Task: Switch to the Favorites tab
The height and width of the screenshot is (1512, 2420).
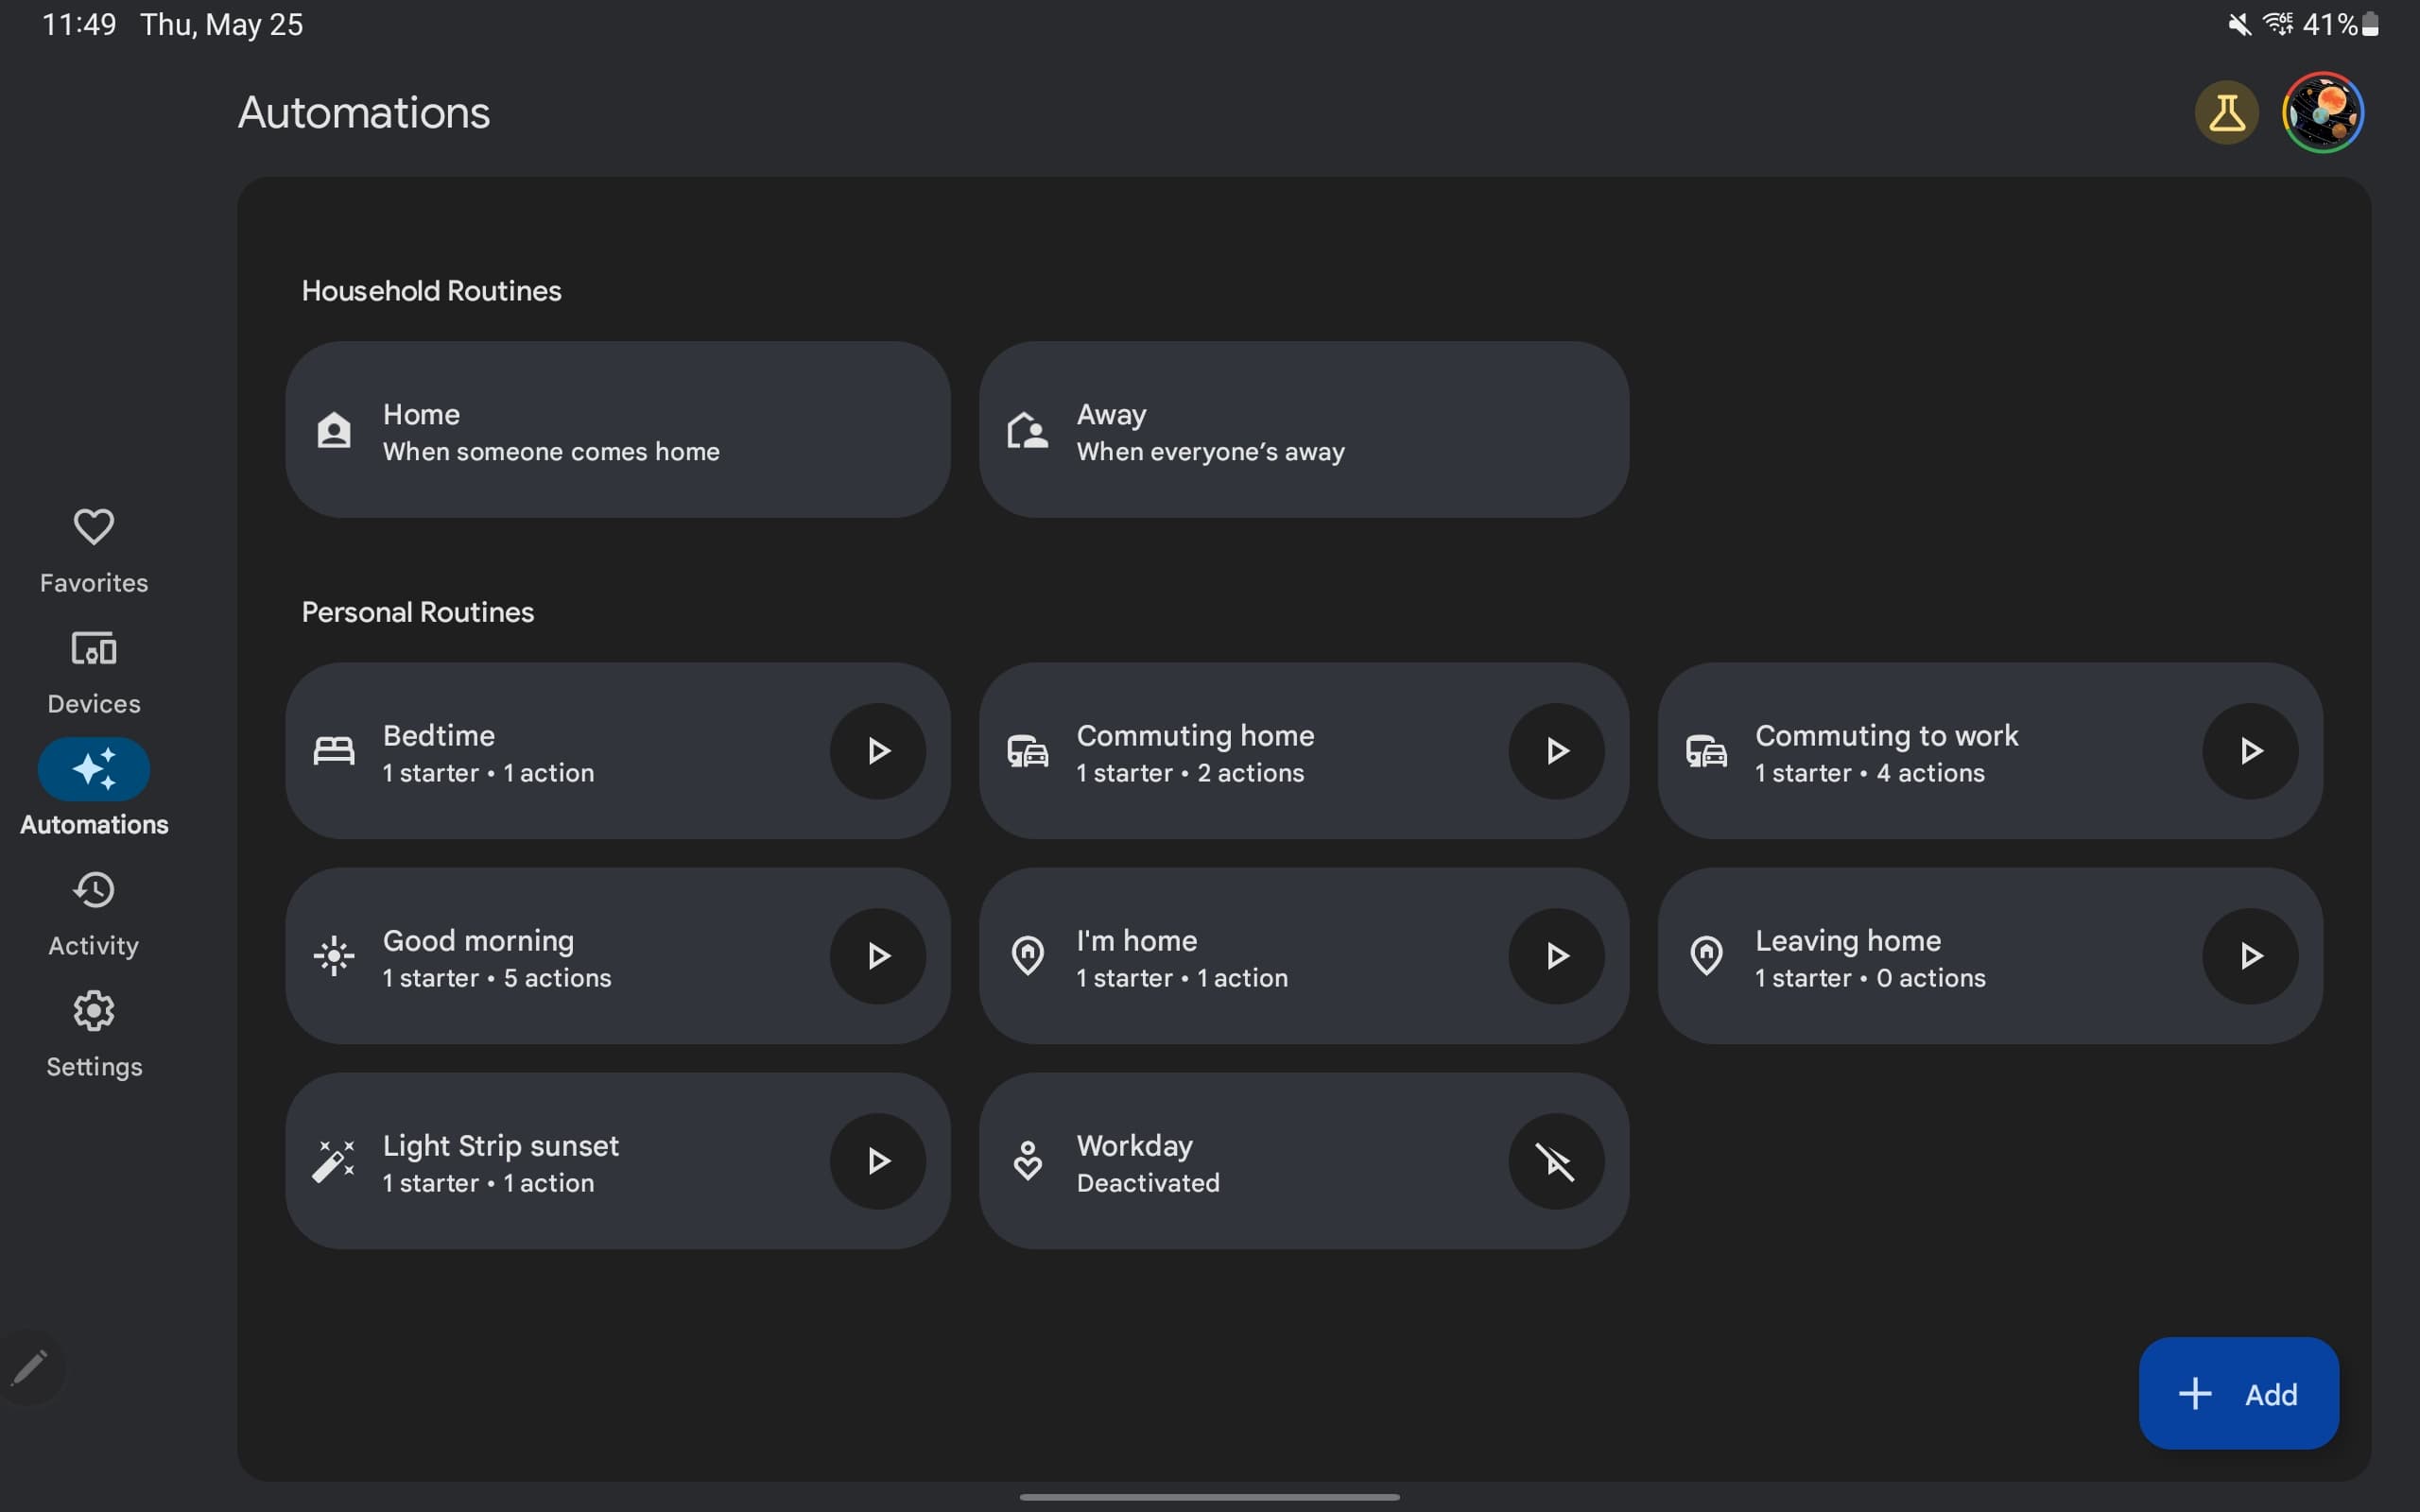Action: pyautogui.click(x=94, y=551)
